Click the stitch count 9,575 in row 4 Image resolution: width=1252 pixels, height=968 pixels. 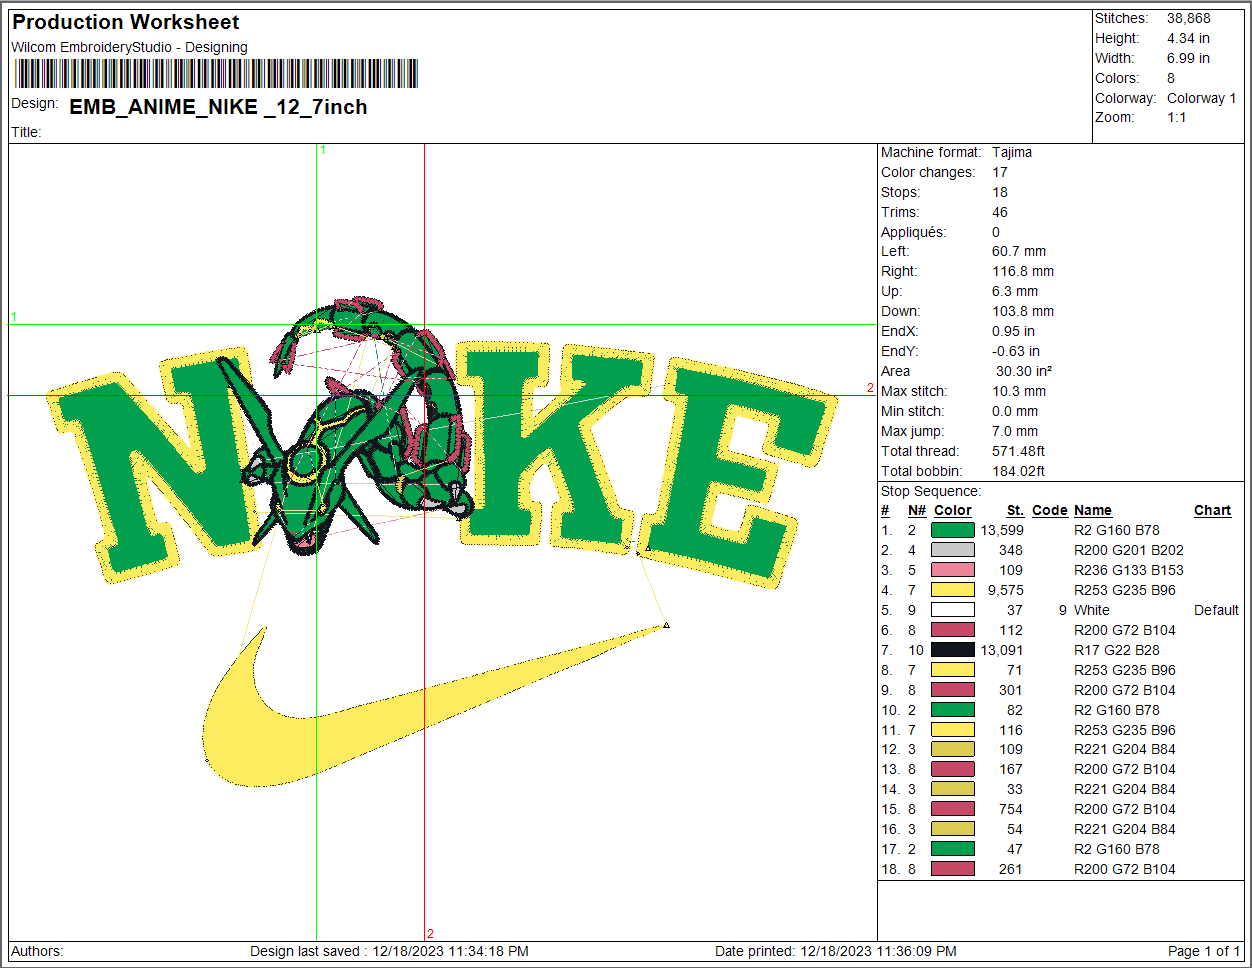click(1006, 590)
